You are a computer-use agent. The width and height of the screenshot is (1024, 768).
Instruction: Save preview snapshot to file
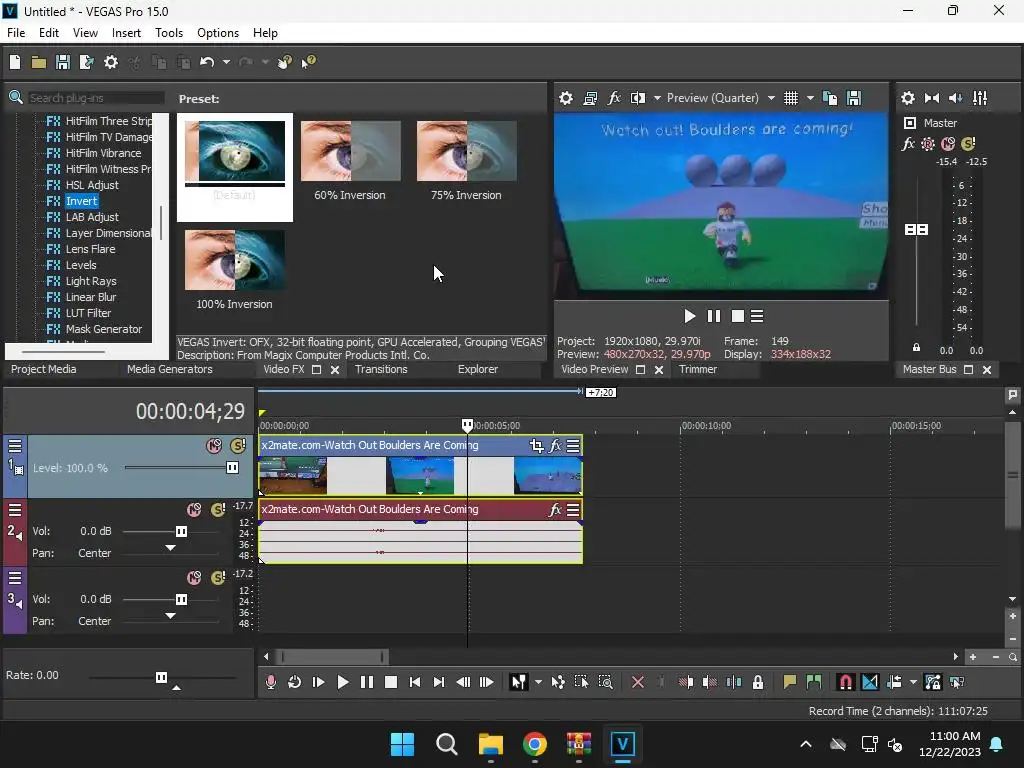(854, 98)
